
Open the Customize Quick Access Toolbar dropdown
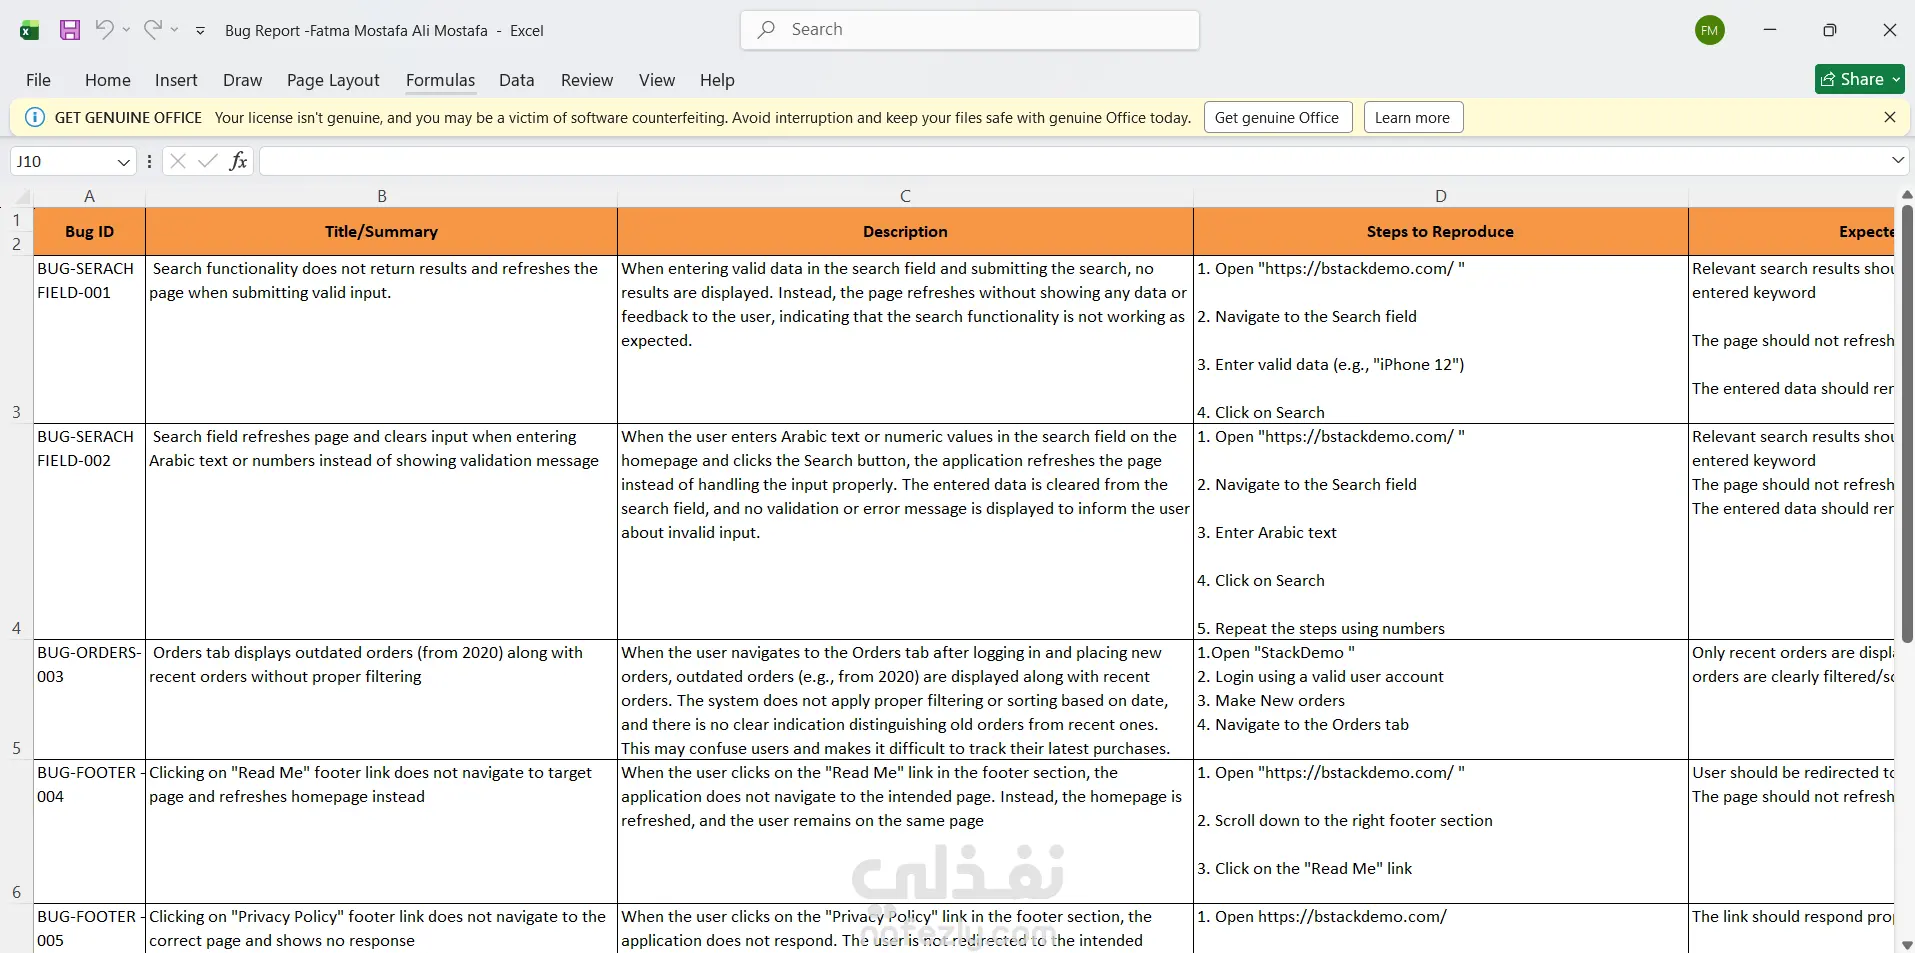[200, 30]
